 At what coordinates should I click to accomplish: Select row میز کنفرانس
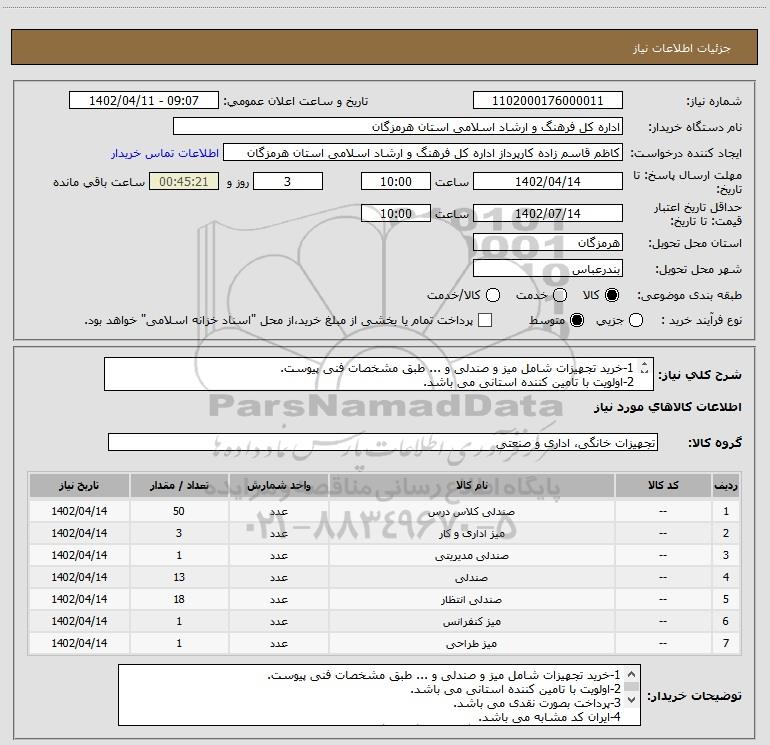pos(385,621)
